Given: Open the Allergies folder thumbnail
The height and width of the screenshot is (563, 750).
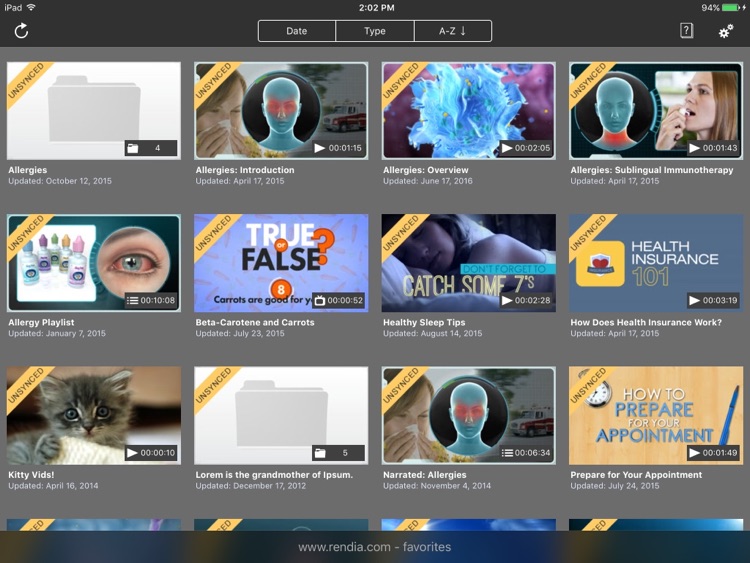Looking at the screenshot, I should [94, 110].
